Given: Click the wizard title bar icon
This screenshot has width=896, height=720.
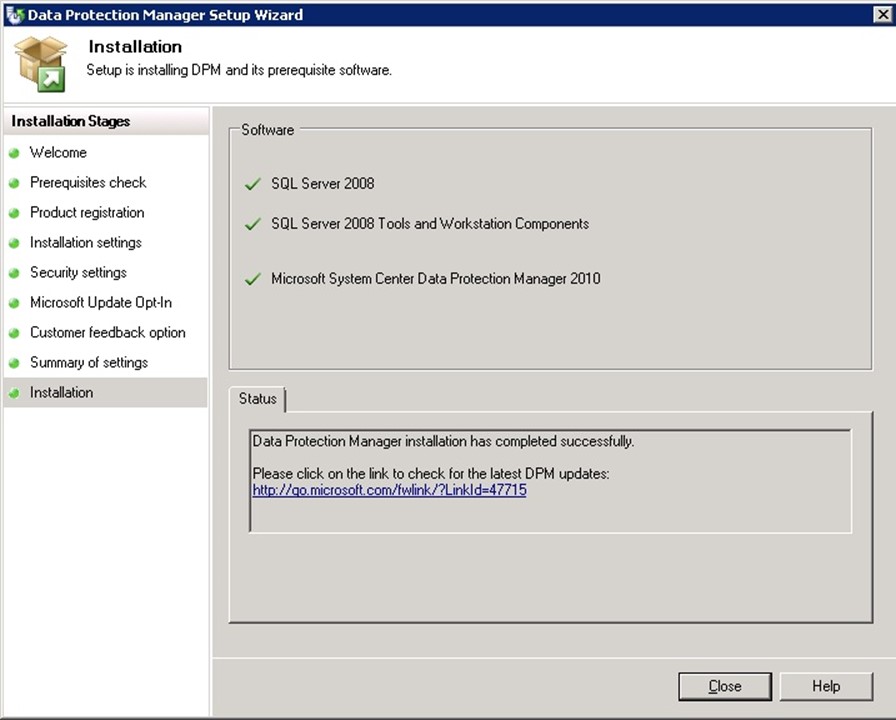Looking at the screenshot, I should pyautogui.click(x=14, y=15).
